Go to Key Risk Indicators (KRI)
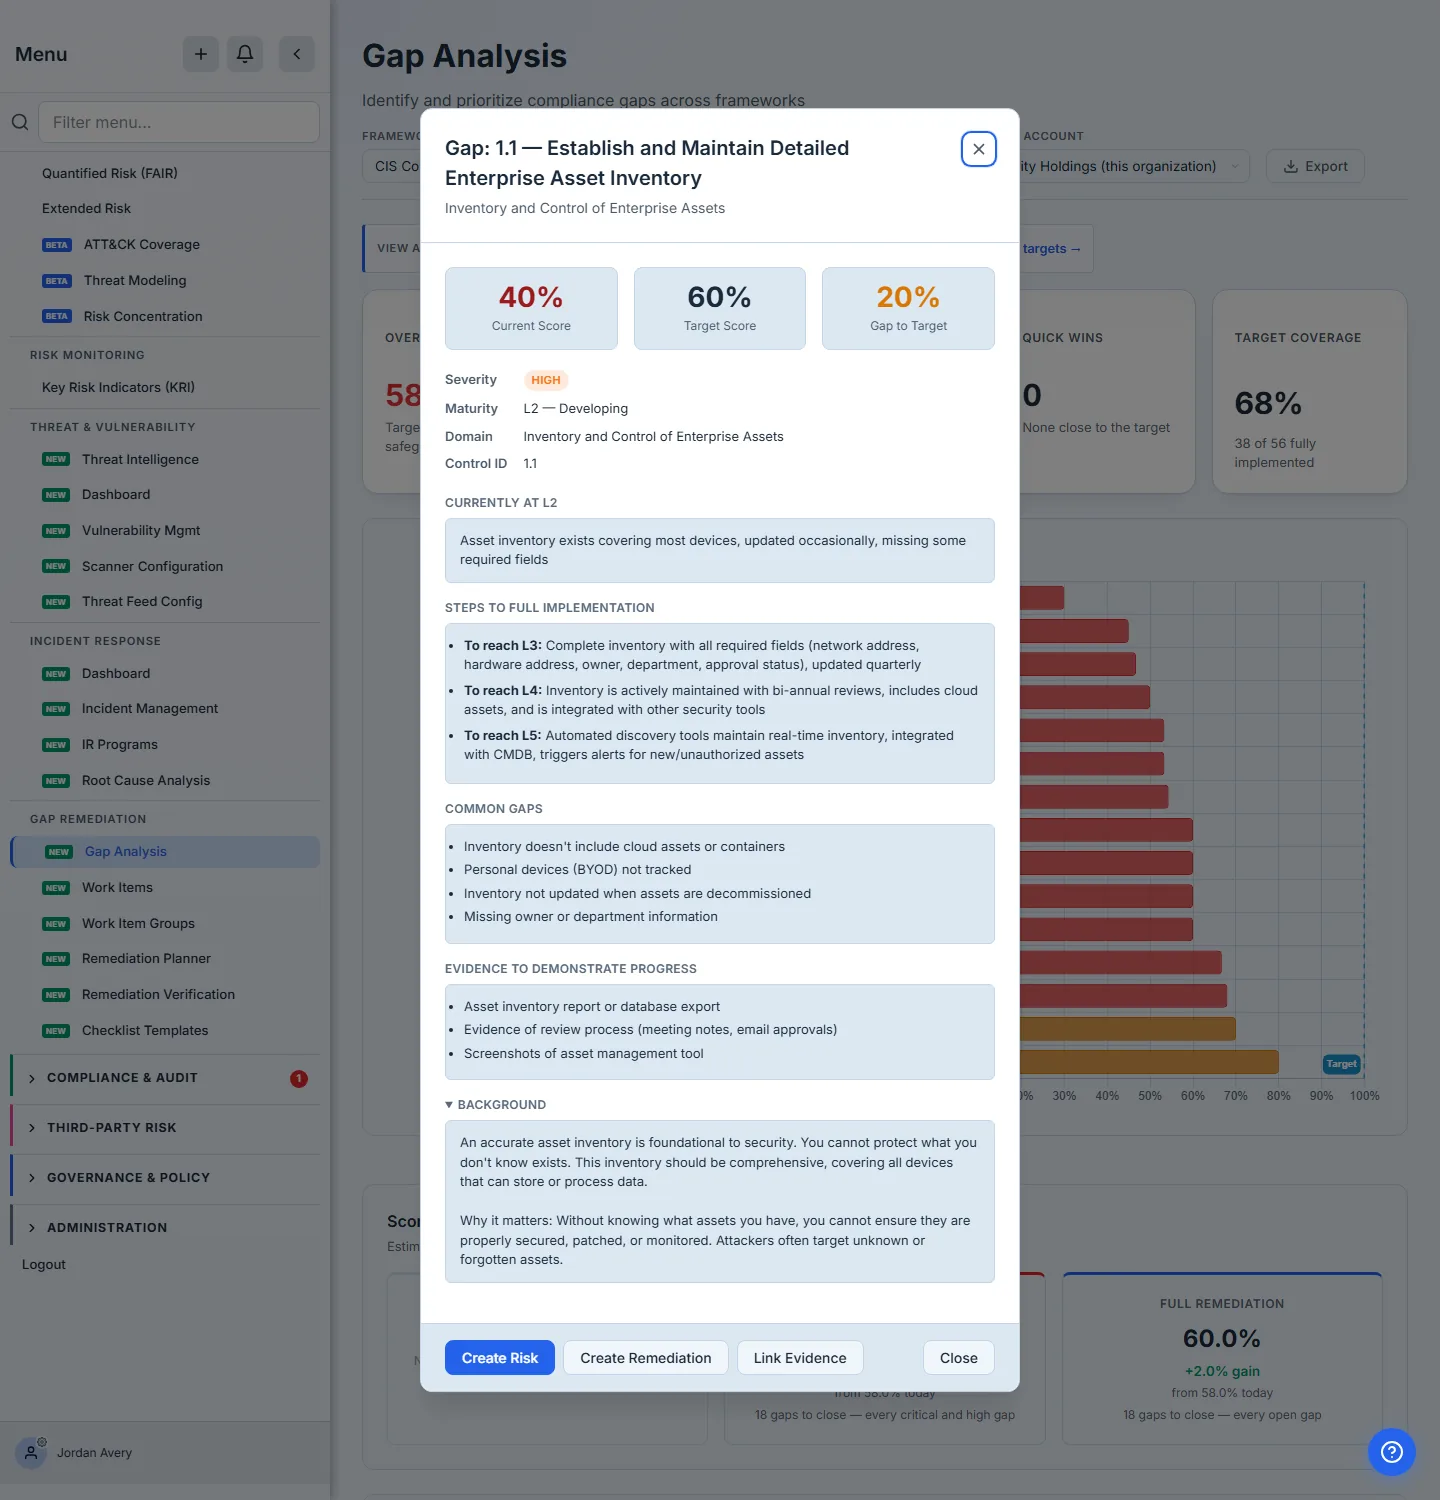This screenshot has width=1440, height=1500. tap(118, 388)
